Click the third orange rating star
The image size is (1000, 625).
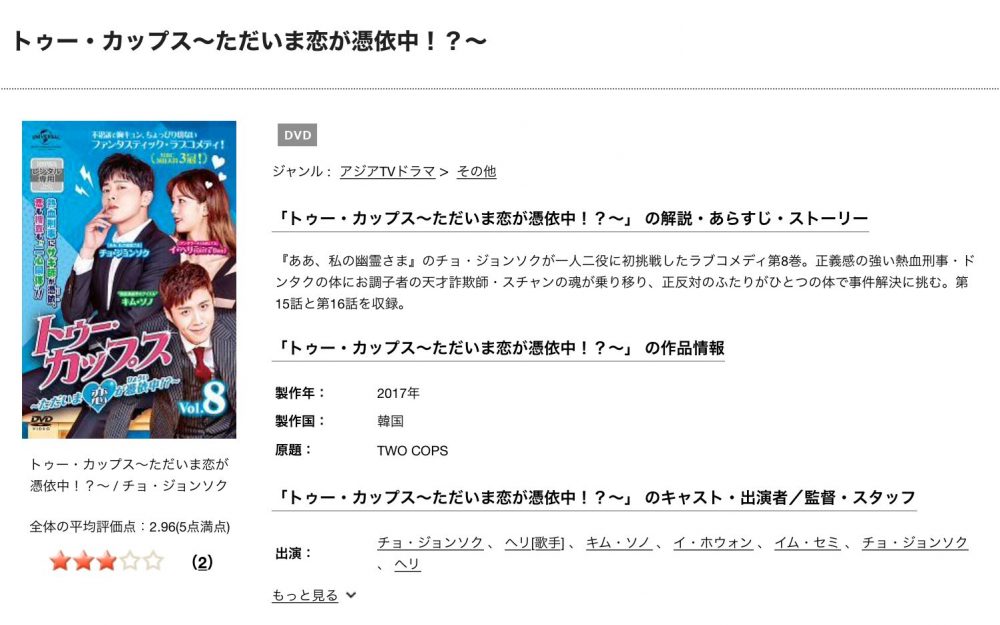tap(107, 561)
